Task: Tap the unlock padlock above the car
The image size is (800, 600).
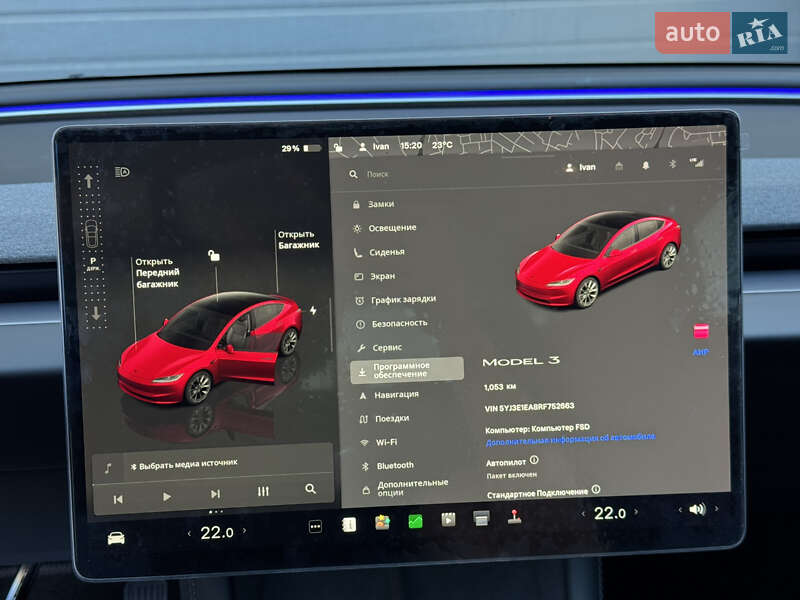Action: (x=214, y=255)
